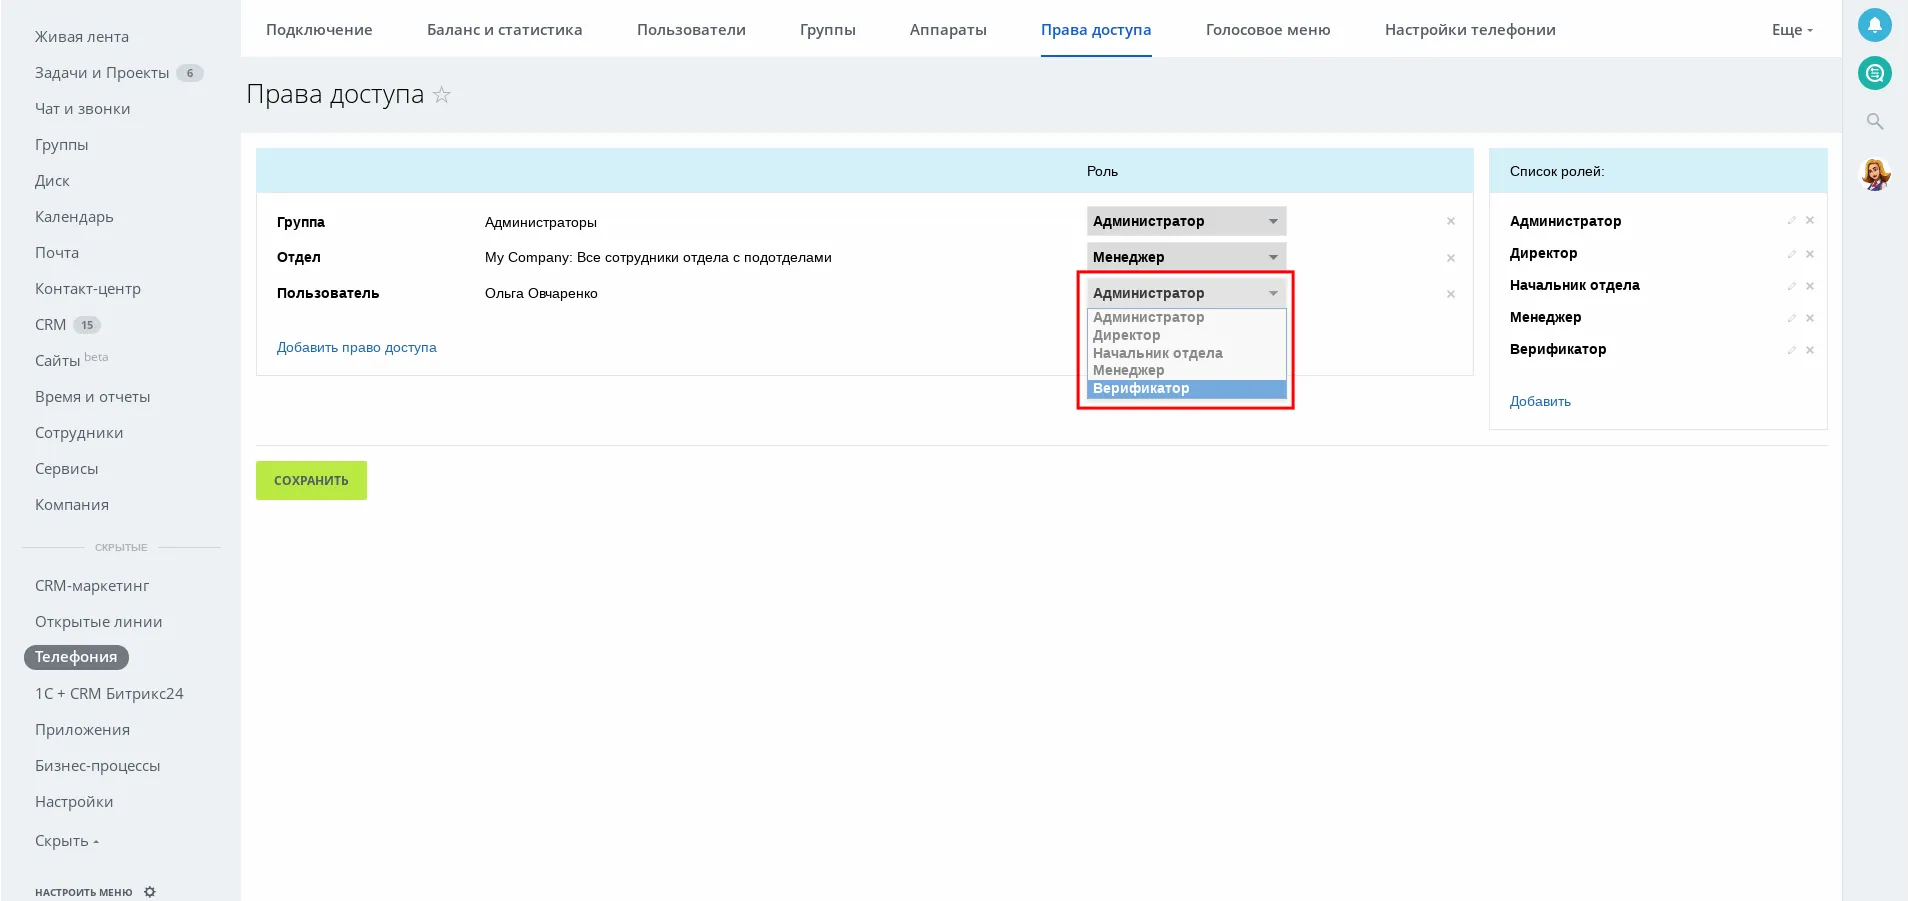The height and width of the screenshot is (901, 1908).
Task: Open the green chat messenger icon
Action: point(1874,73)
